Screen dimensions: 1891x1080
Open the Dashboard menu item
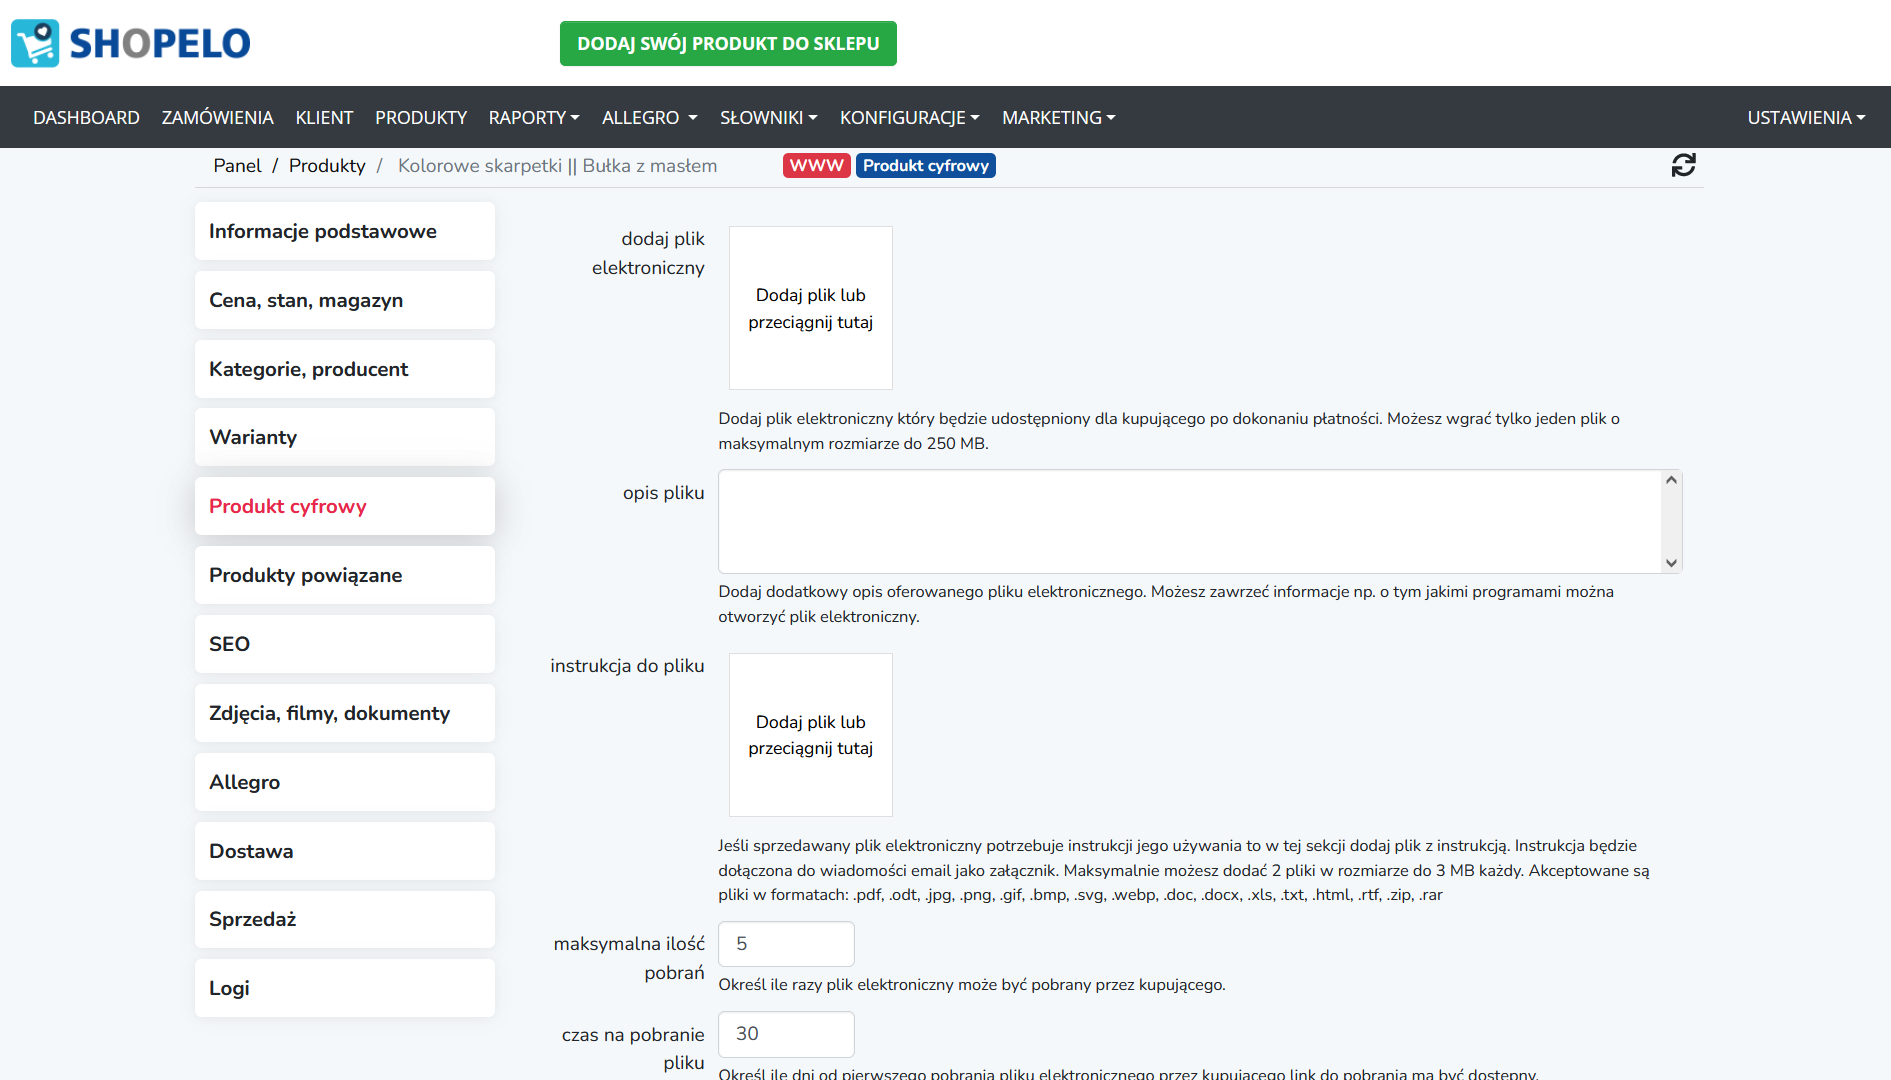(86, 117)
